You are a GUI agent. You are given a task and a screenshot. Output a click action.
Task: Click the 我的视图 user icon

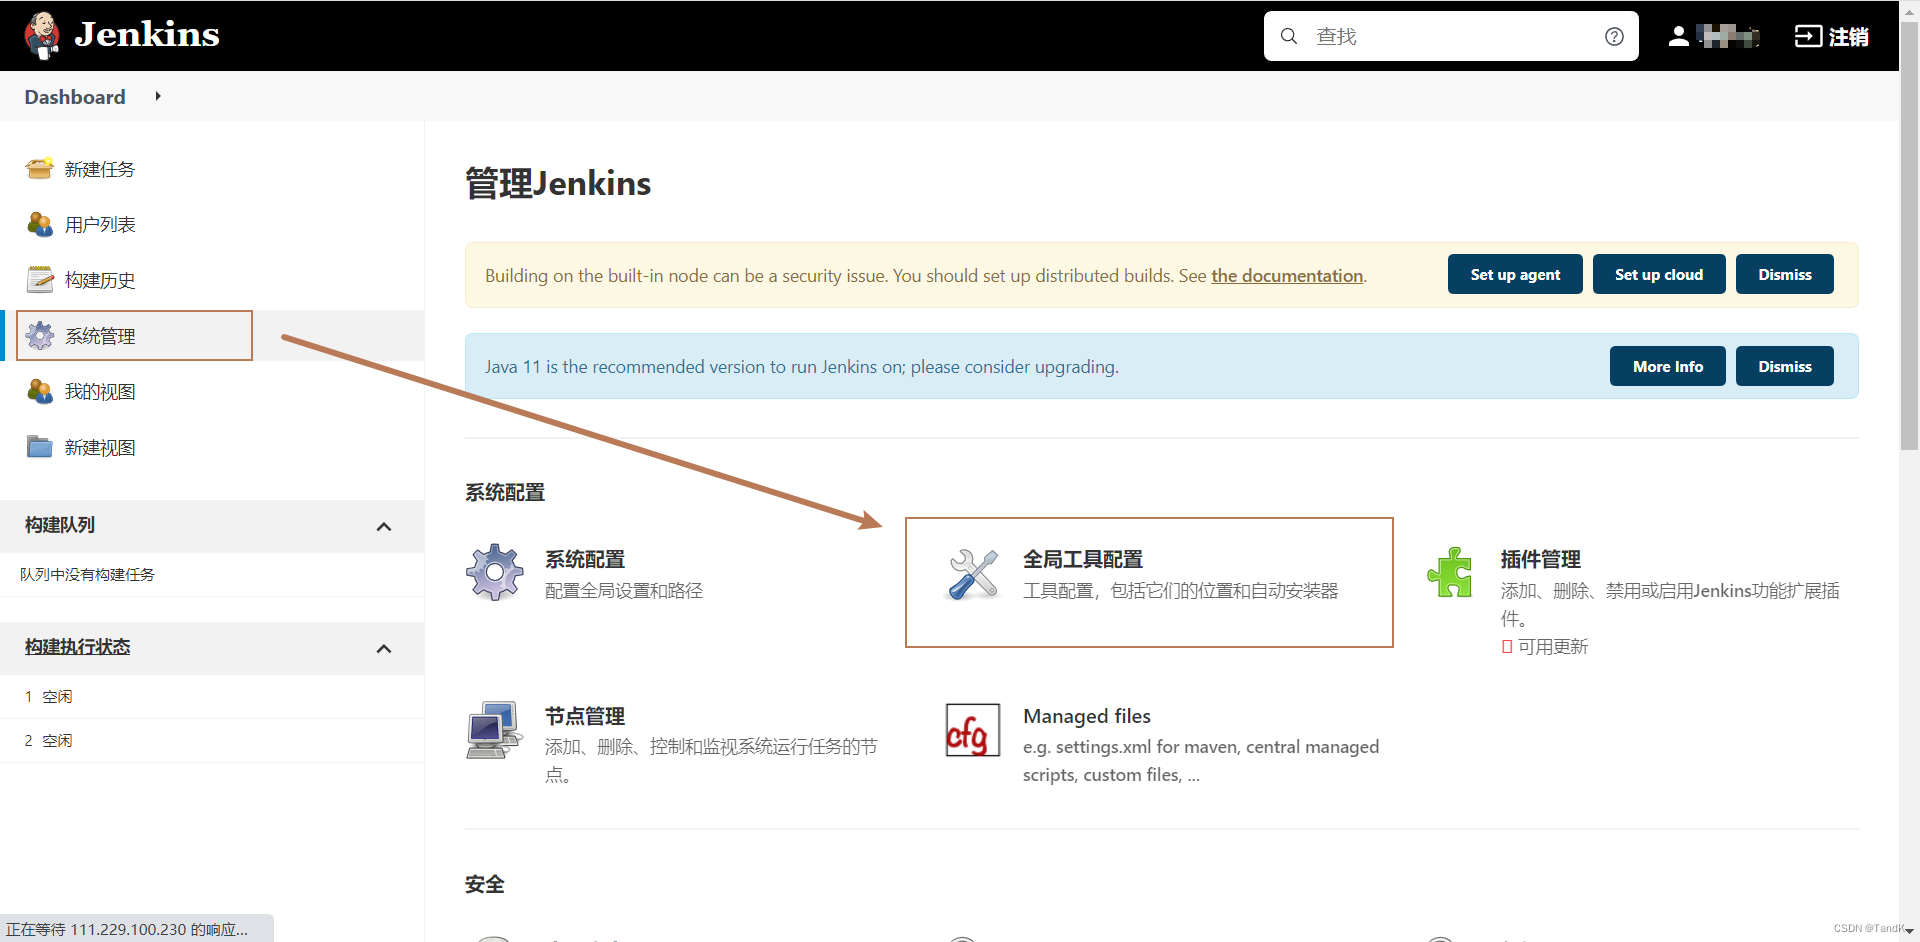pos(40,391)
